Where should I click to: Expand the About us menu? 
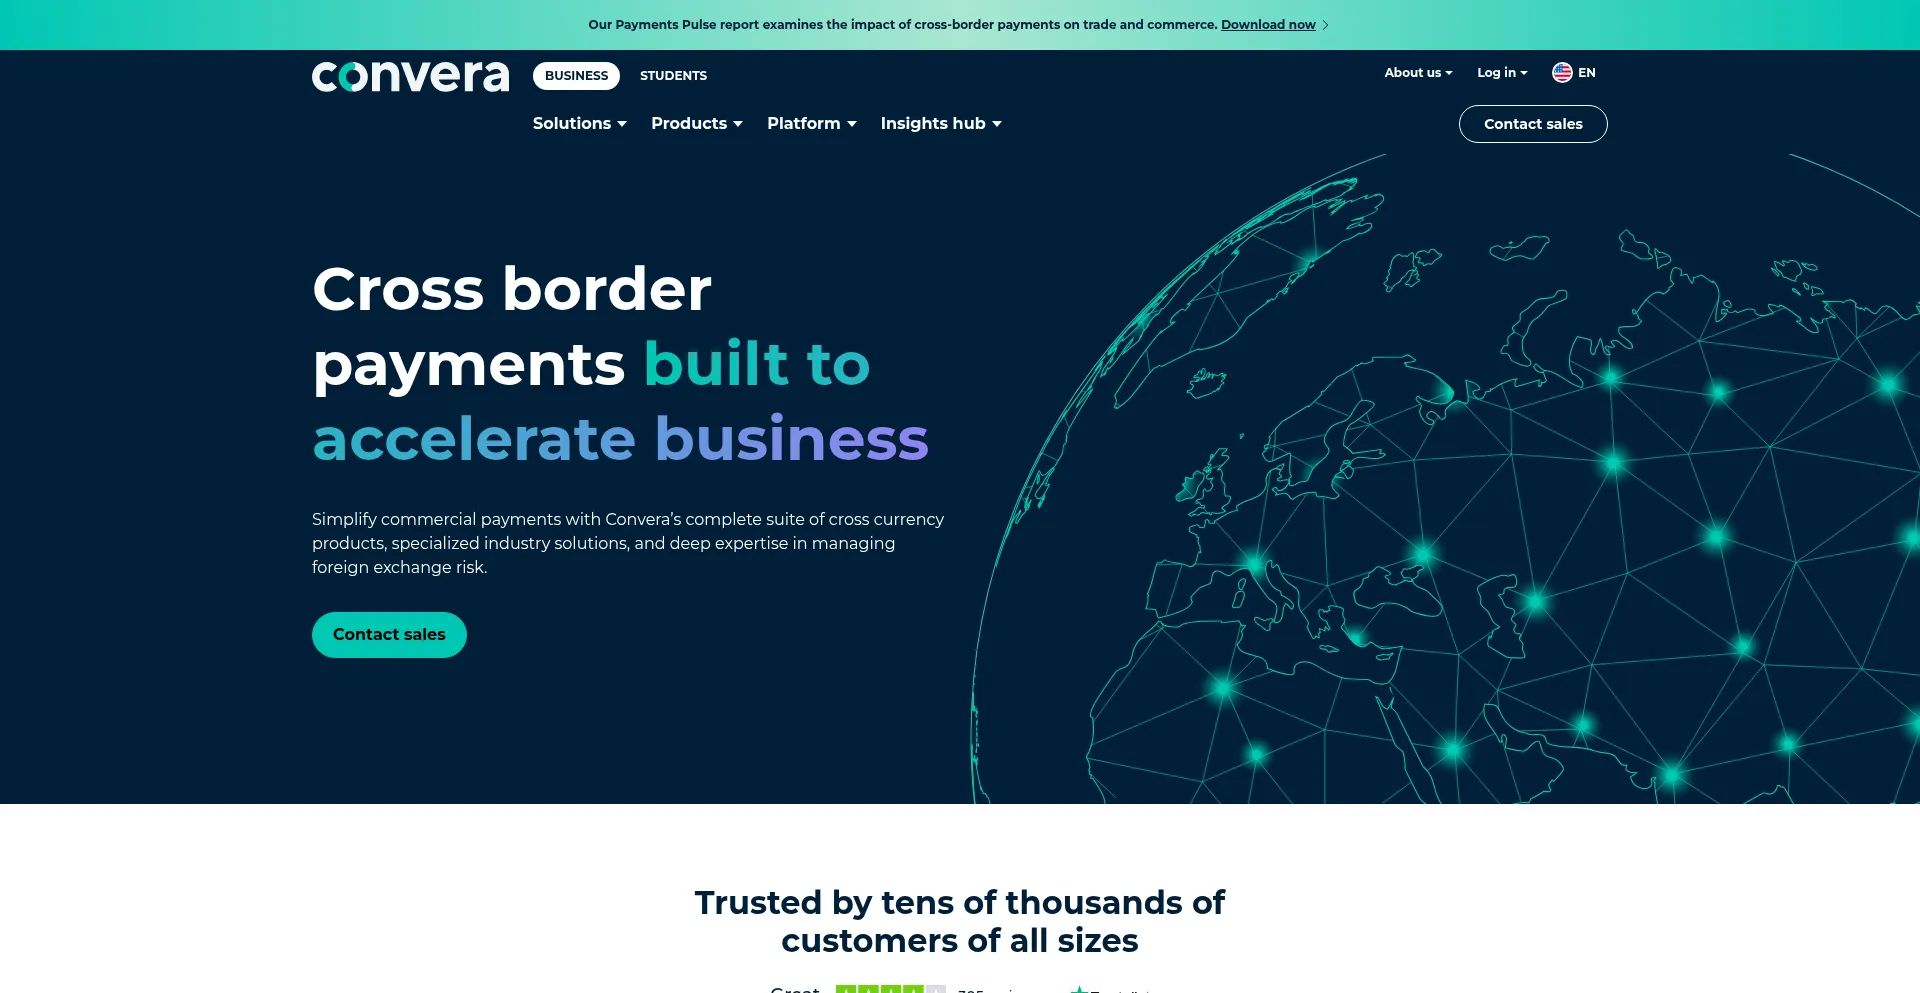(1418, 72)
